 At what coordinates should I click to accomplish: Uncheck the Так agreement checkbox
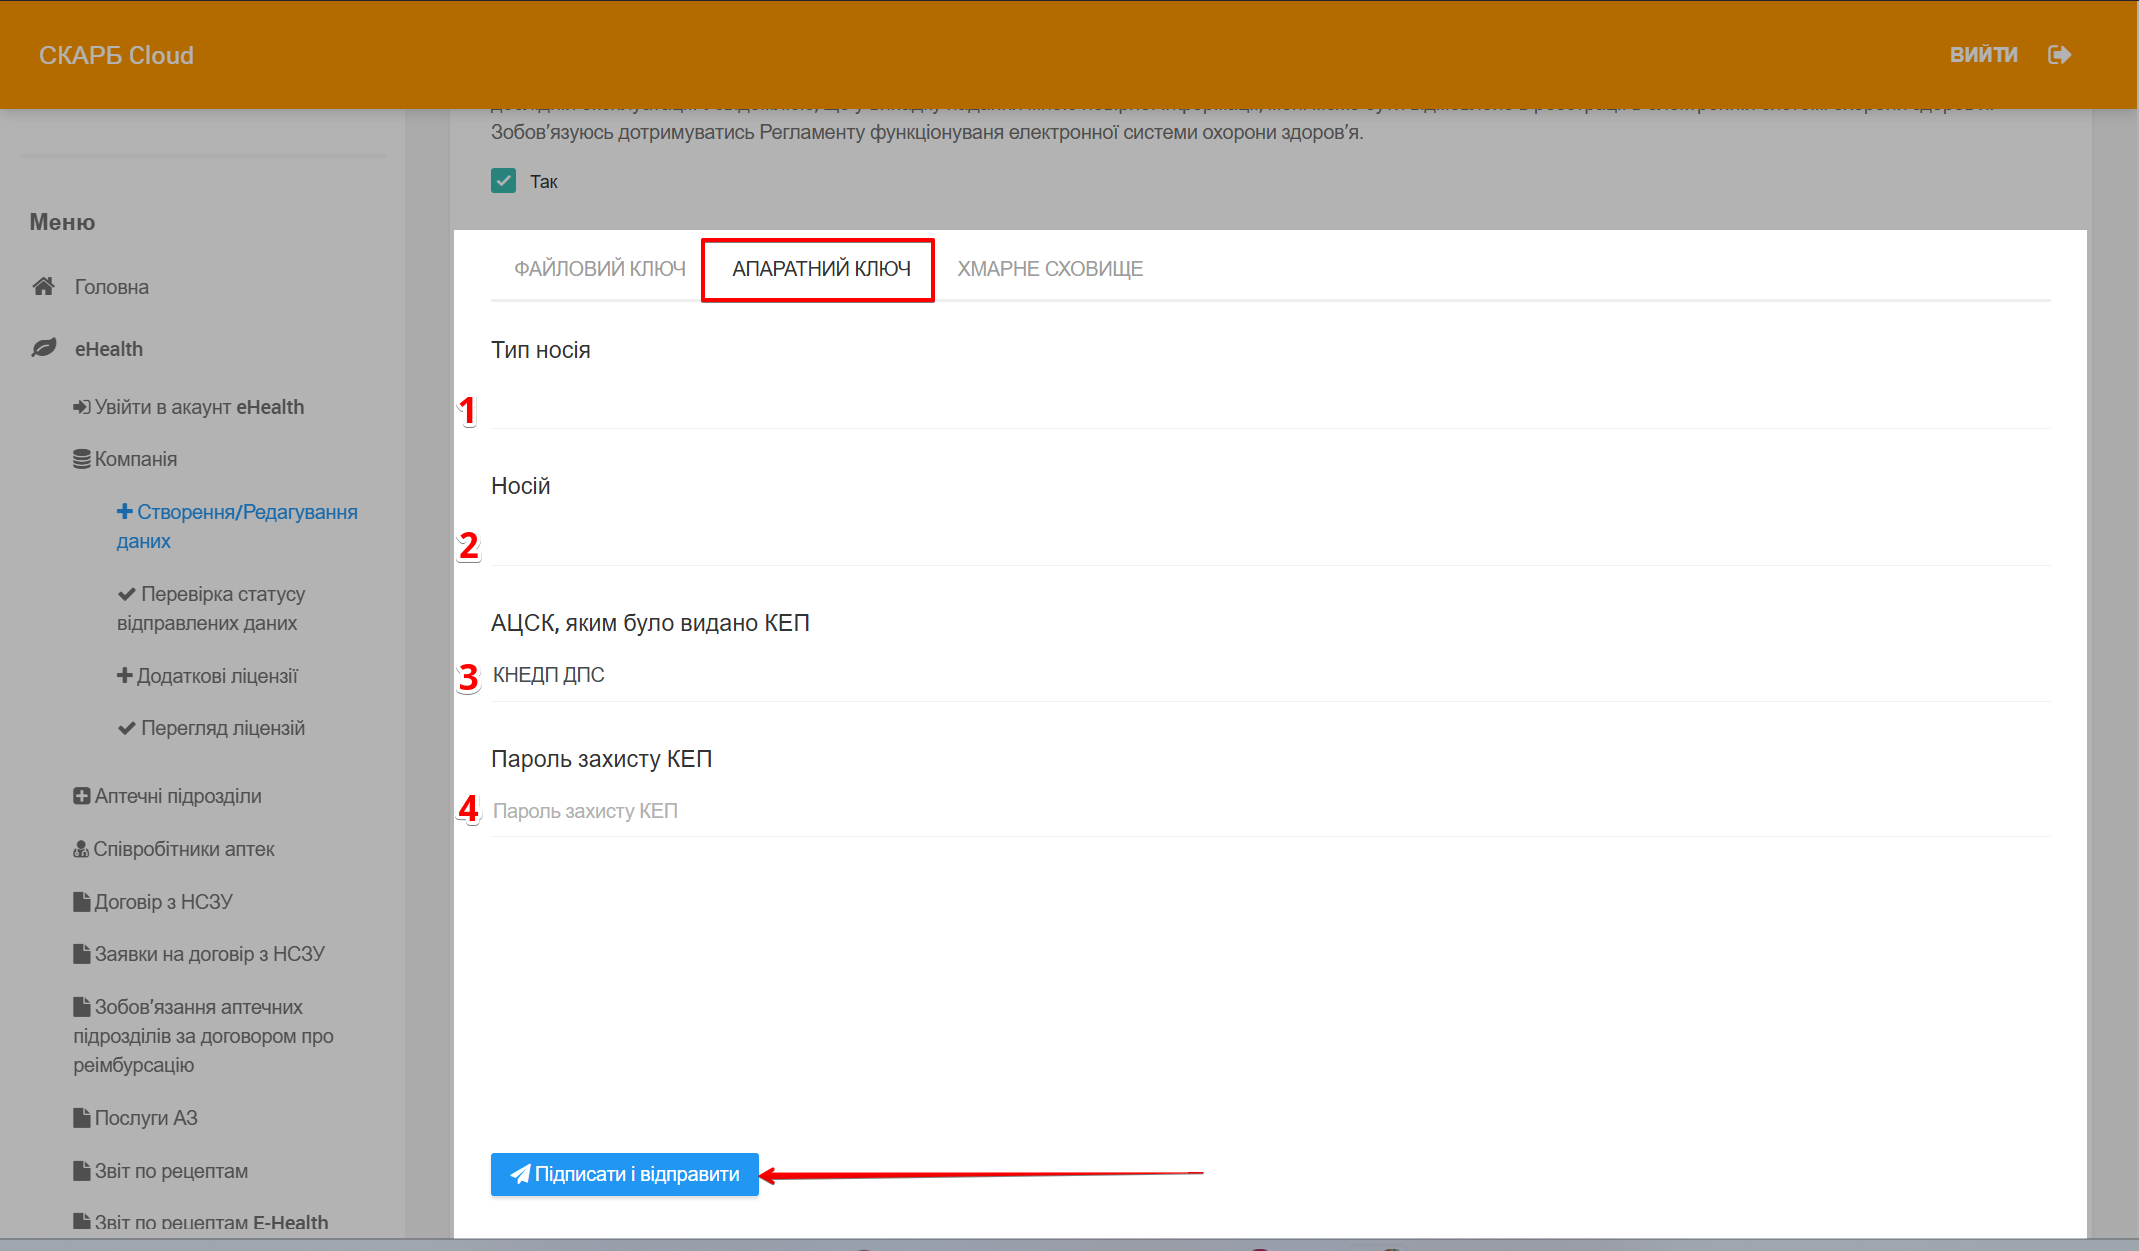pos(503,181)
